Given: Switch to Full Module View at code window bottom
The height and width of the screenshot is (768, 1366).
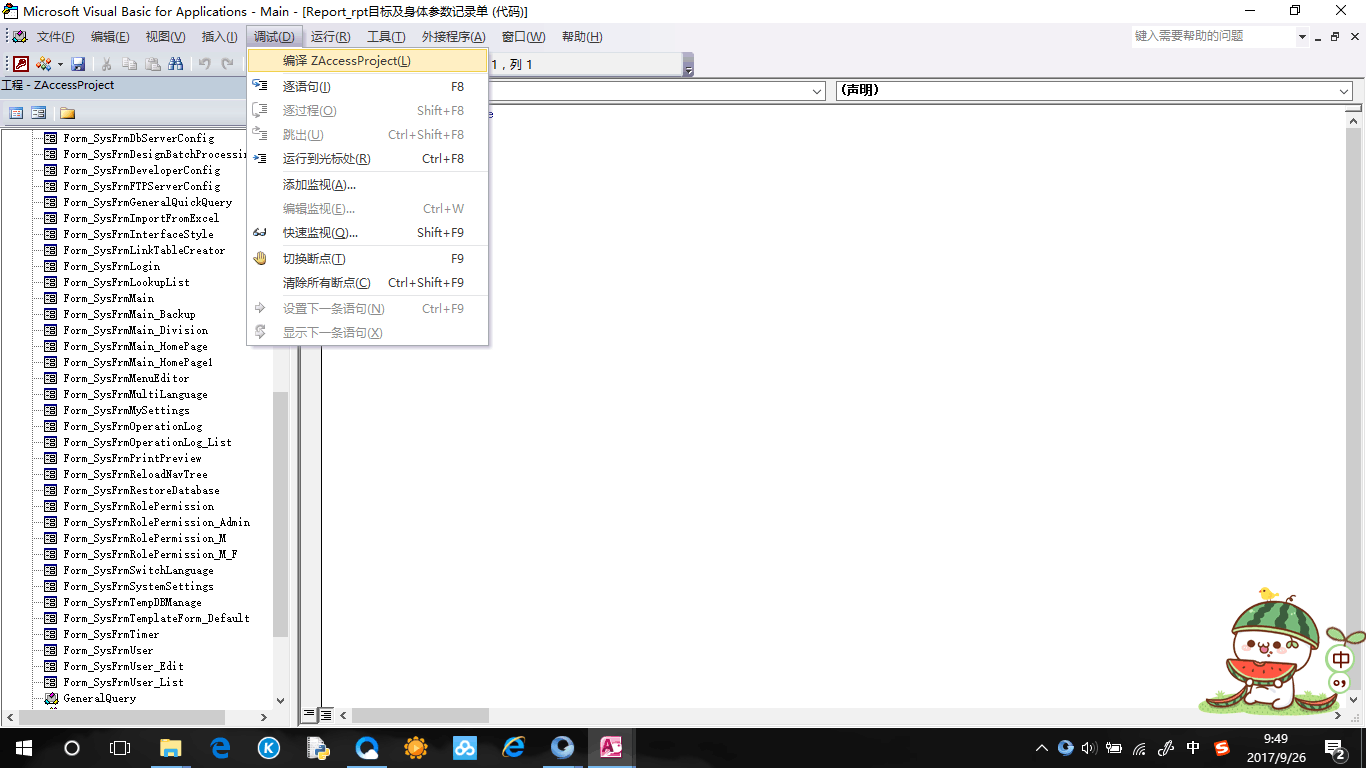Looking at the screenshot, I should coord(326,715).
